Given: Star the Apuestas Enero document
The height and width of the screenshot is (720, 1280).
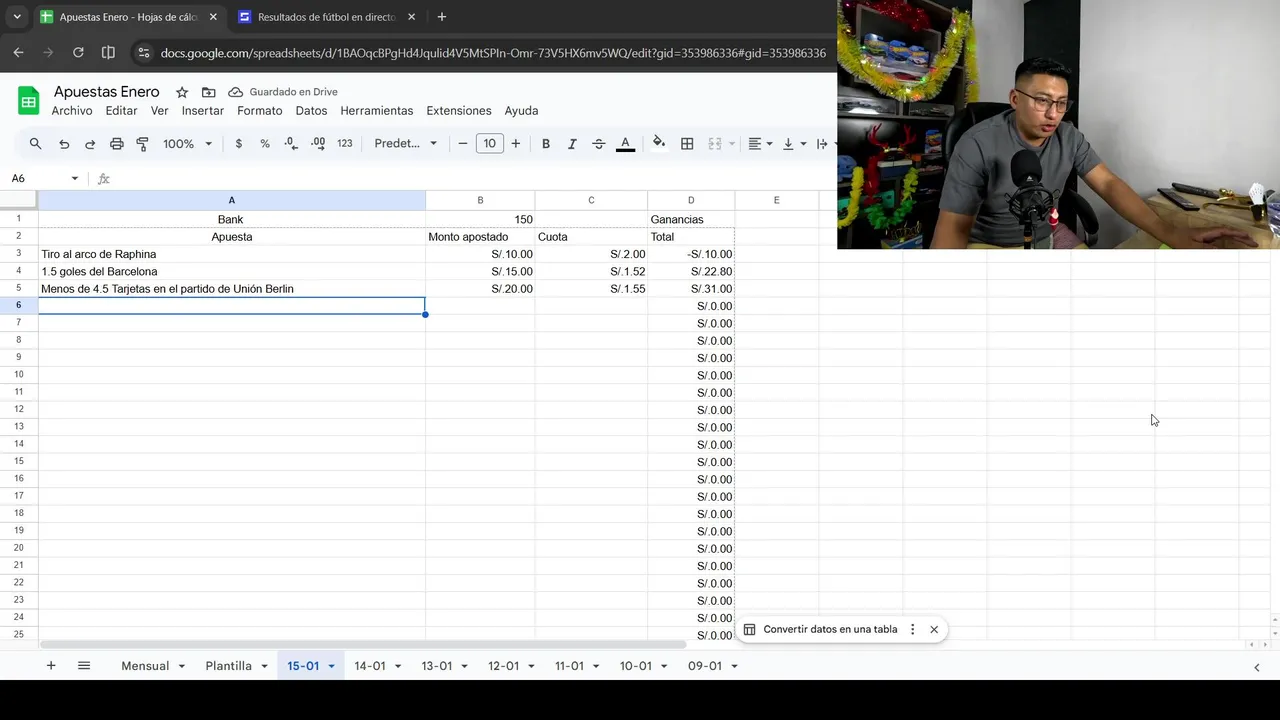Looking at the screenshot, I should (x=182, y=92).
